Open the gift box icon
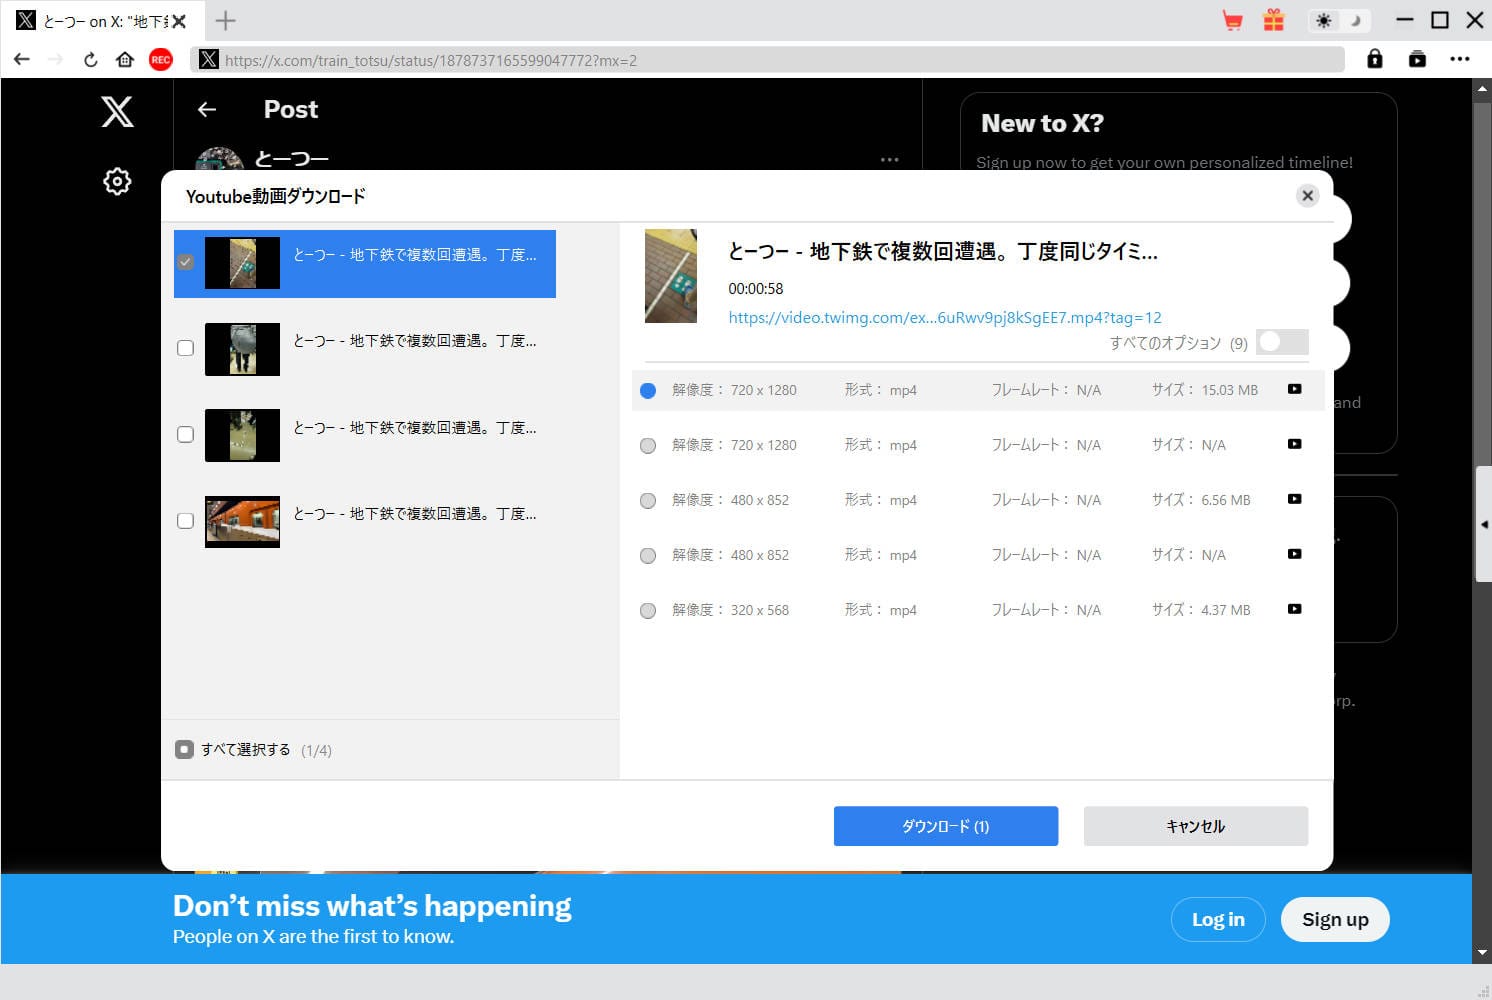 pos(1273,21)
